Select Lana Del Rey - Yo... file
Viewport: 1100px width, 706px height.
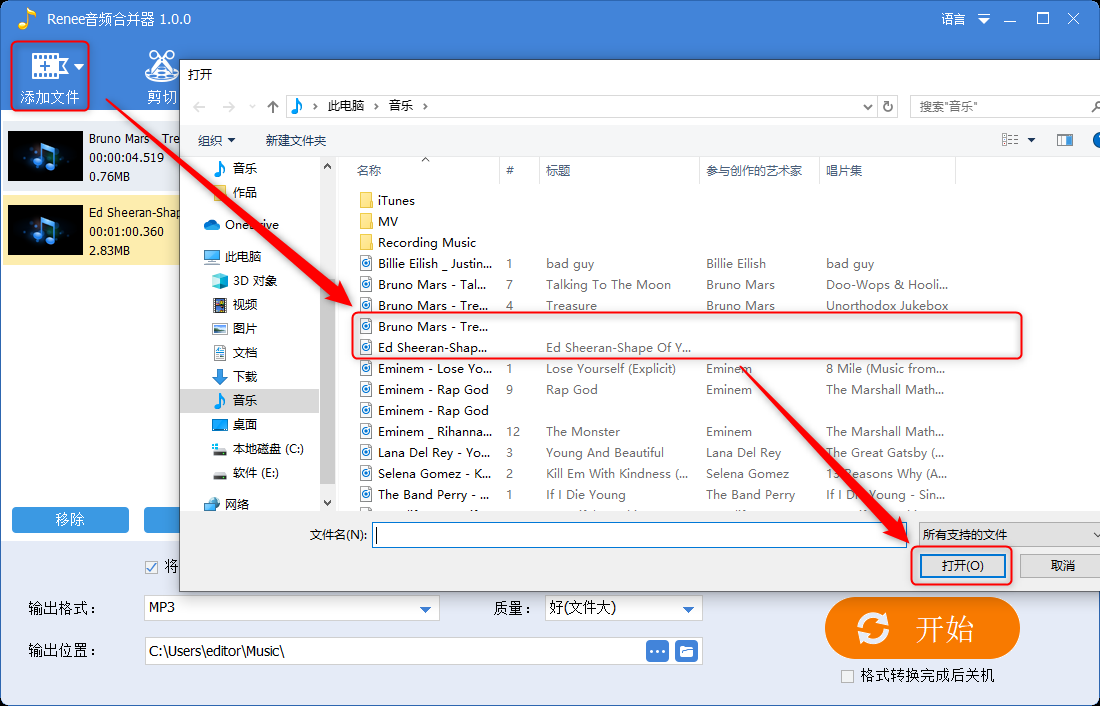pyautogui.click(x=425, y=453)
